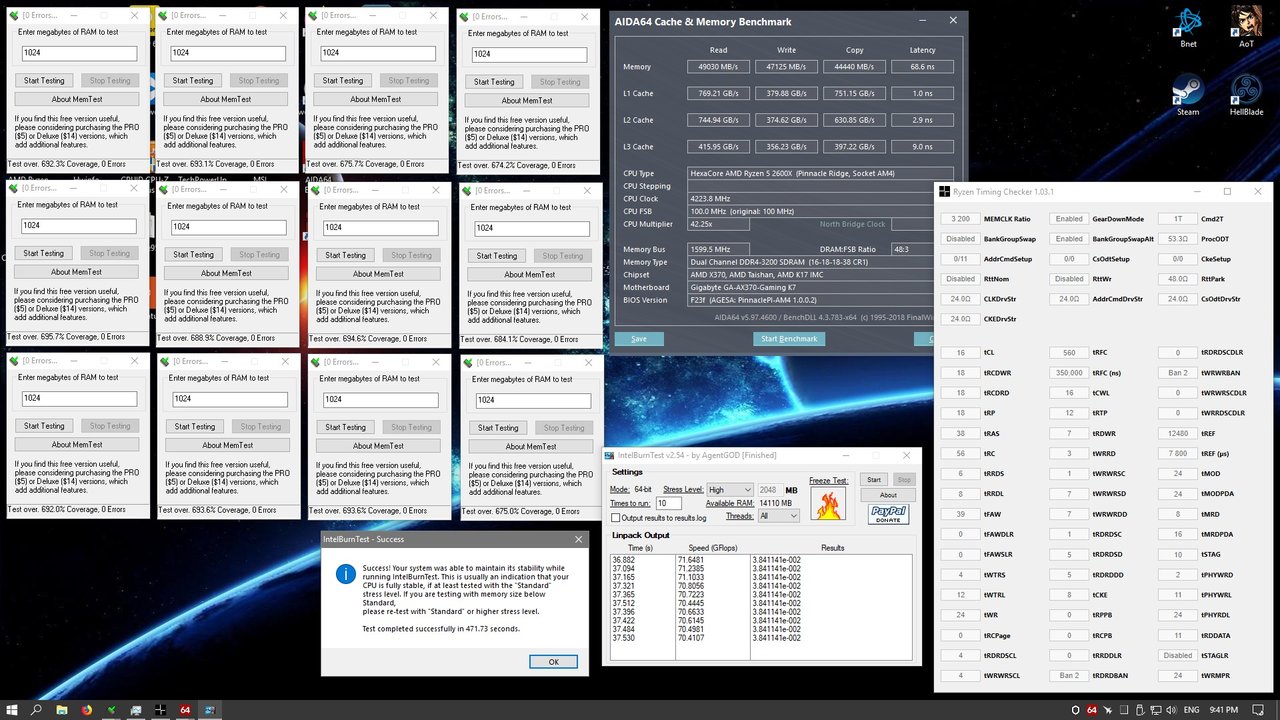Click the Memory Latency value 68.6 ns
The width and height of the screenshot is (1280, 720).
click(x=922, y=67)
